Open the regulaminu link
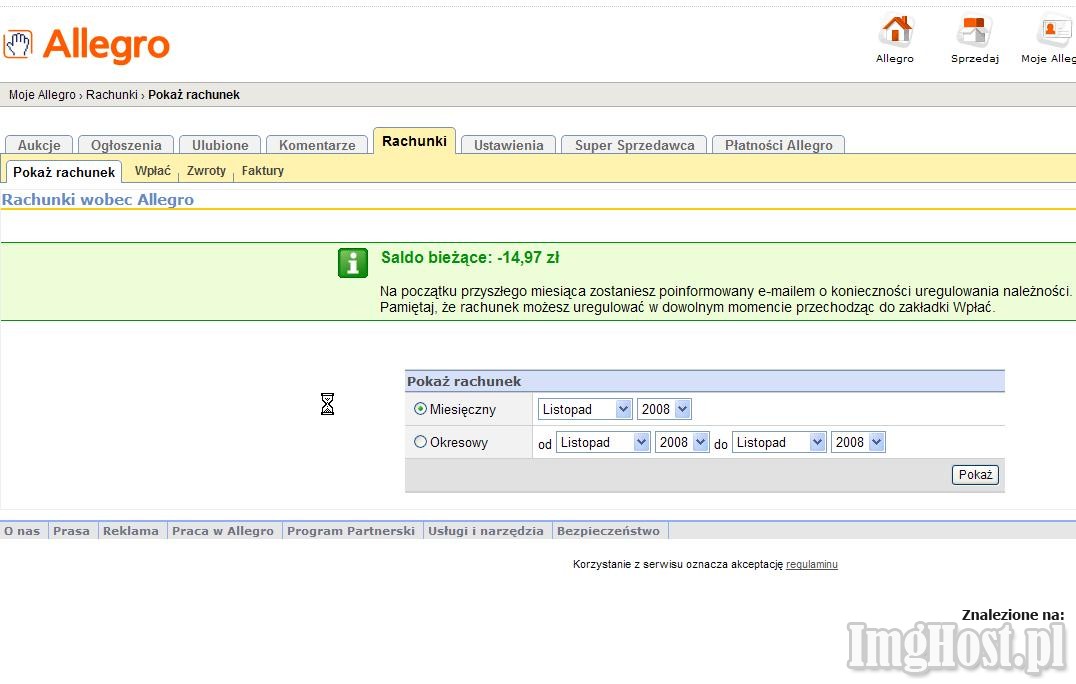 812,564
